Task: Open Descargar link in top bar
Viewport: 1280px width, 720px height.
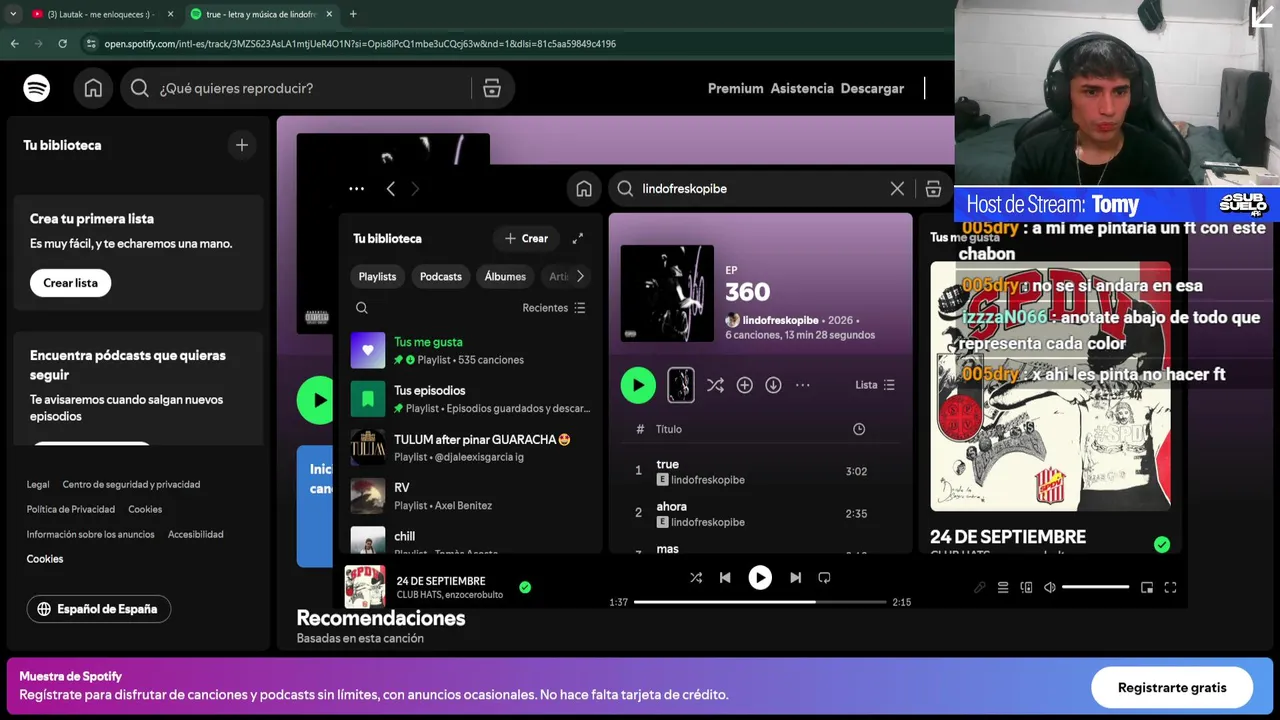Action: coord(872,88)
